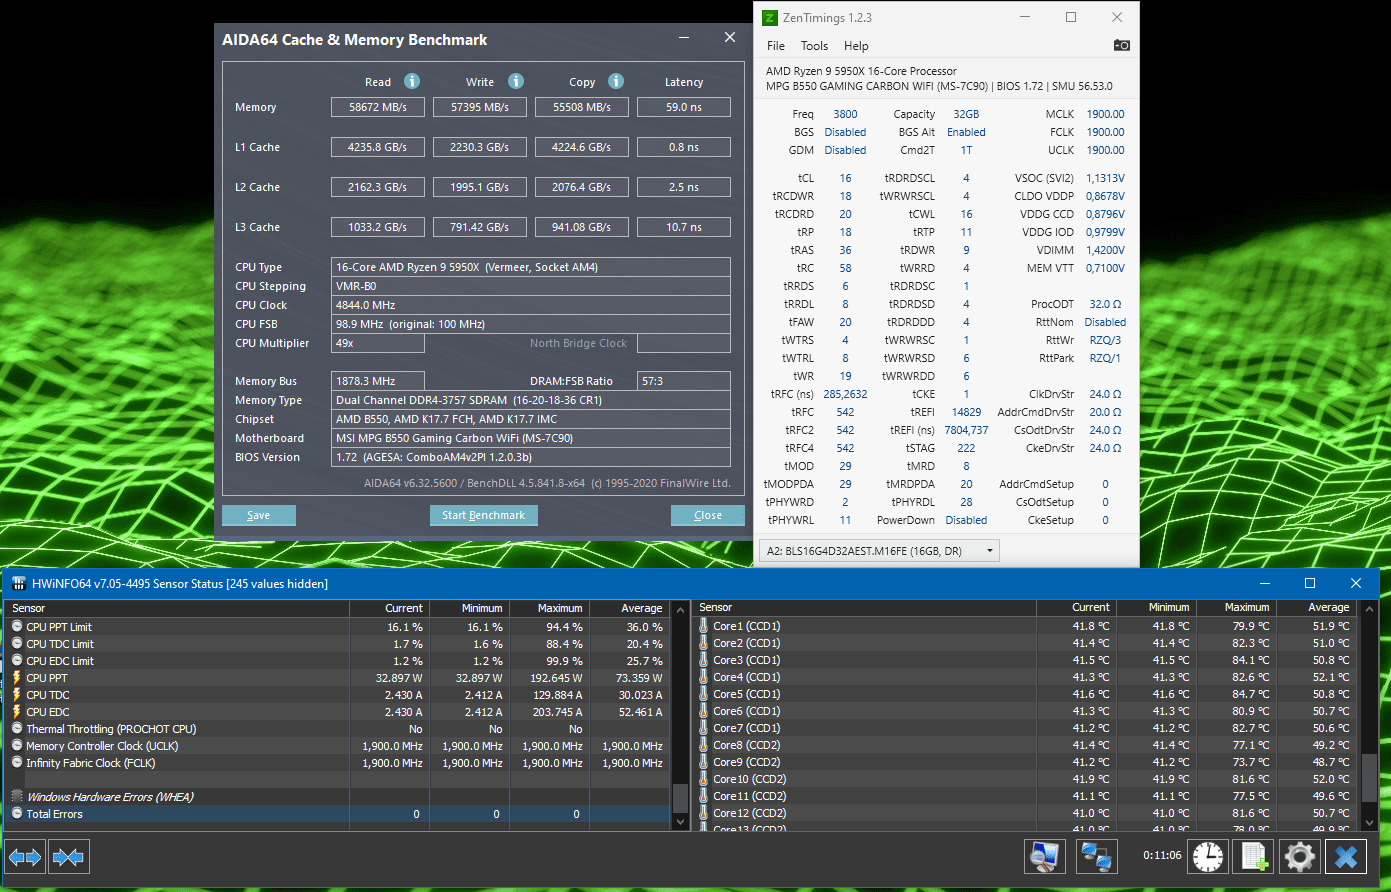Select the Memory Controller Clock (UCLK) row
Screen dimensions: 1391x892
coord(338,746)
